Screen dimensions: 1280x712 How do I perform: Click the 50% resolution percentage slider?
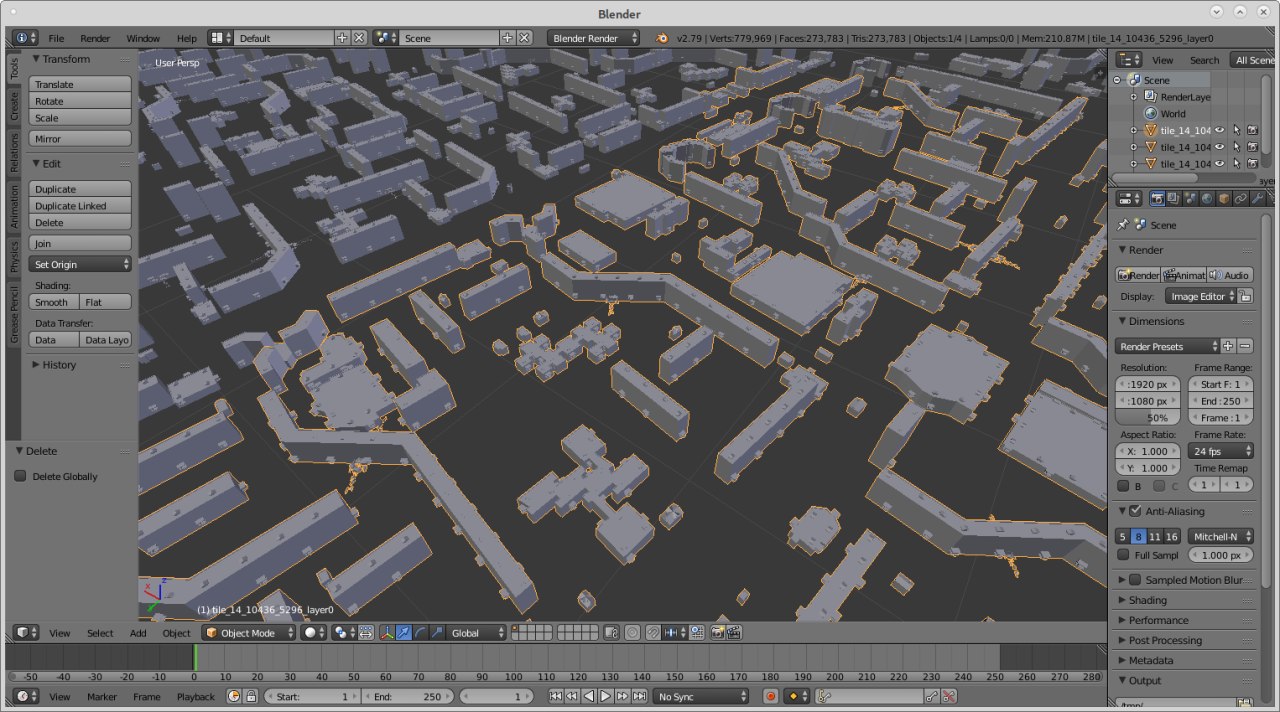[x=1148, y=418]
